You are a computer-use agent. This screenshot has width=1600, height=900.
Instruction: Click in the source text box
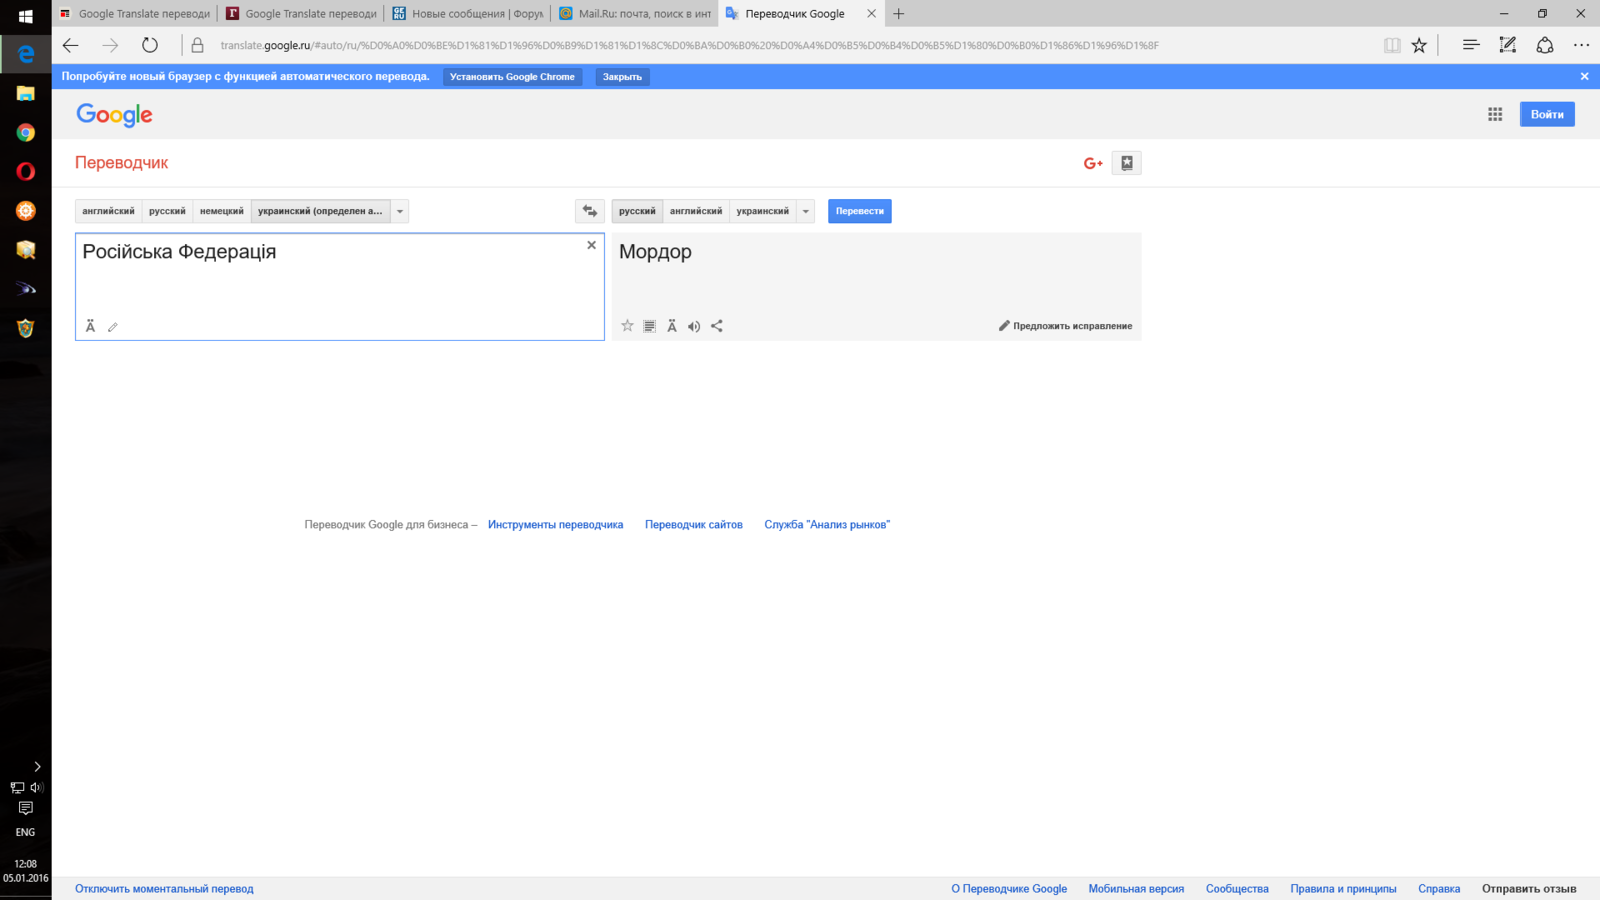pyautogui.click(x=340, y=287)
